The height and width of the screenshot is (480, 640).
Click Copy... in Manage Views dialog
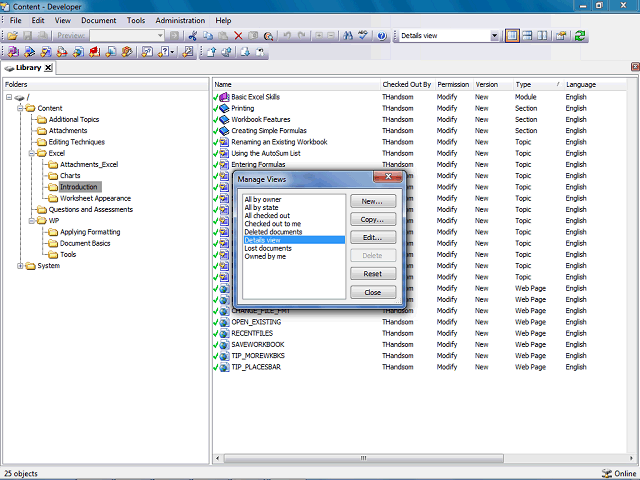373,219
